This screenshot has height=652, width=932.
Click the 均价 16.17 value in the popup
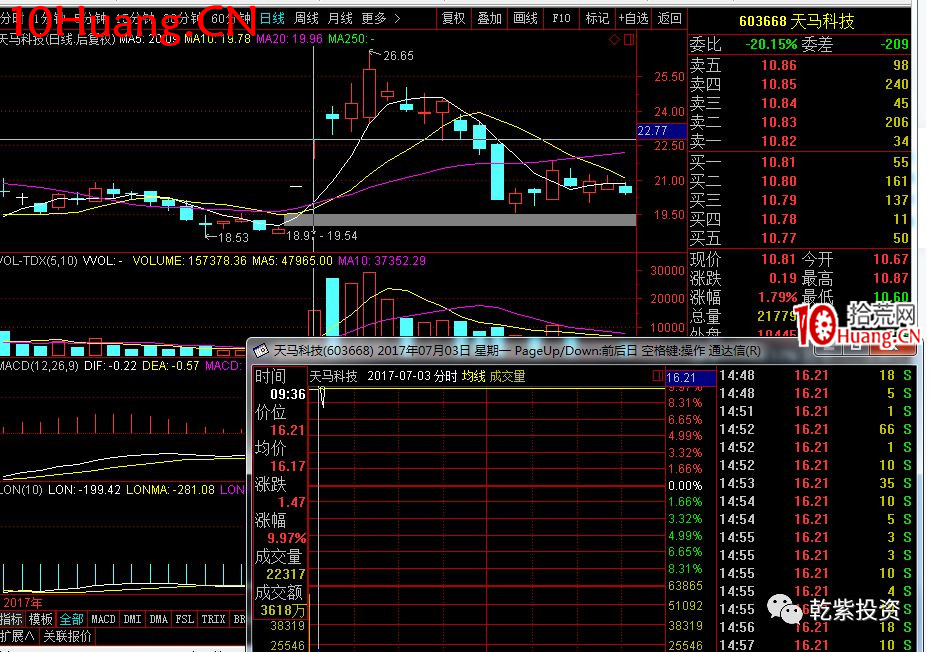(288, 466)
